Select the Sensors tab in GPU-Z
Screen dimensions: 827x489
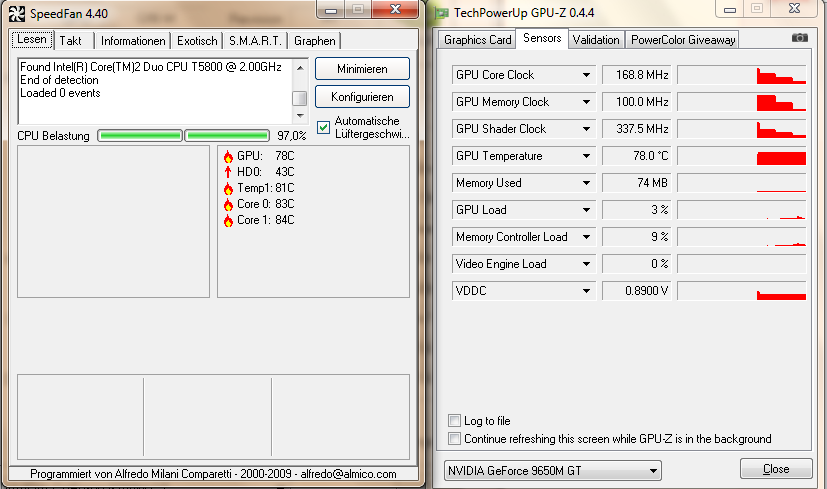click(542, 38)
